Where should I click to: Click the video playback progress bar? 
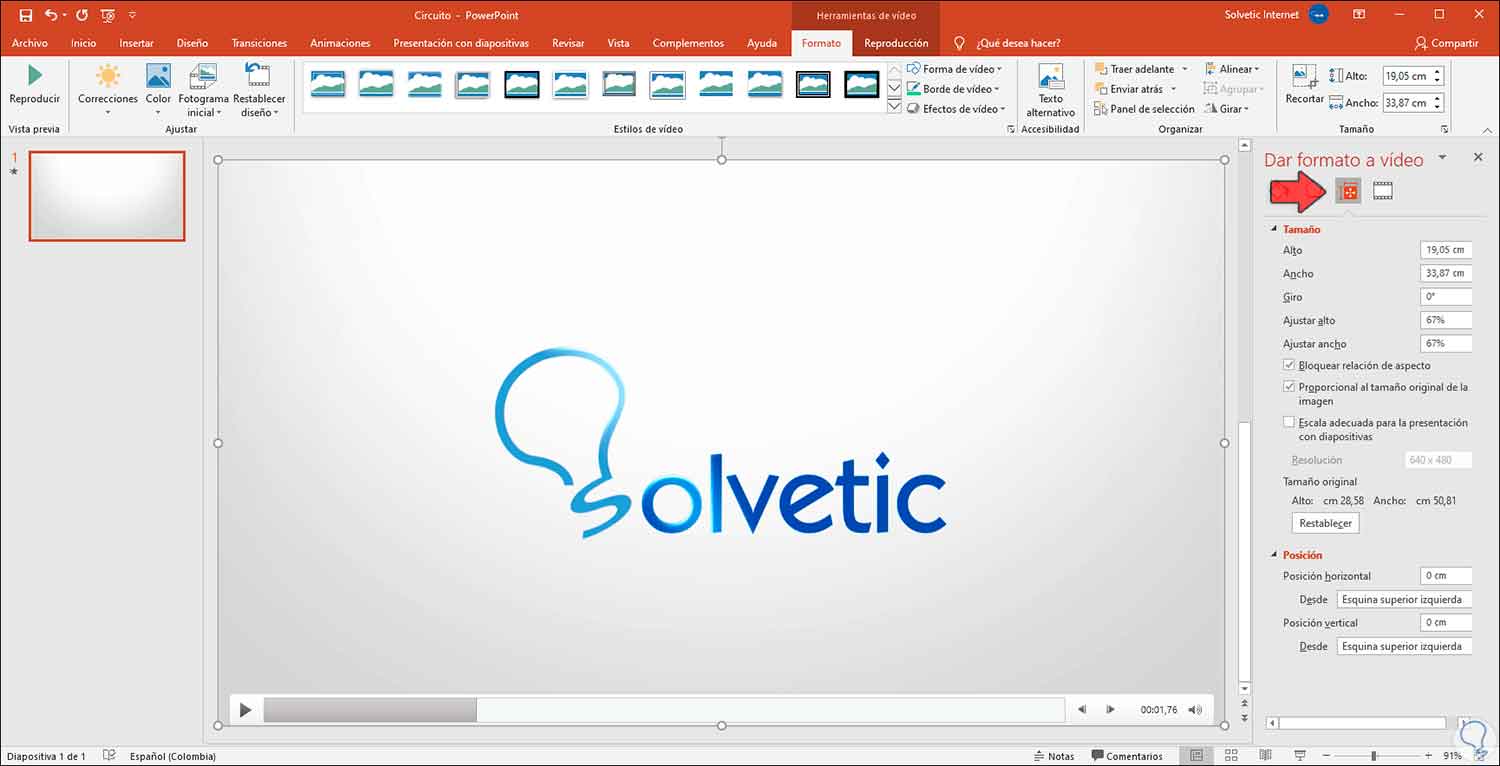[x=664, y=710]
